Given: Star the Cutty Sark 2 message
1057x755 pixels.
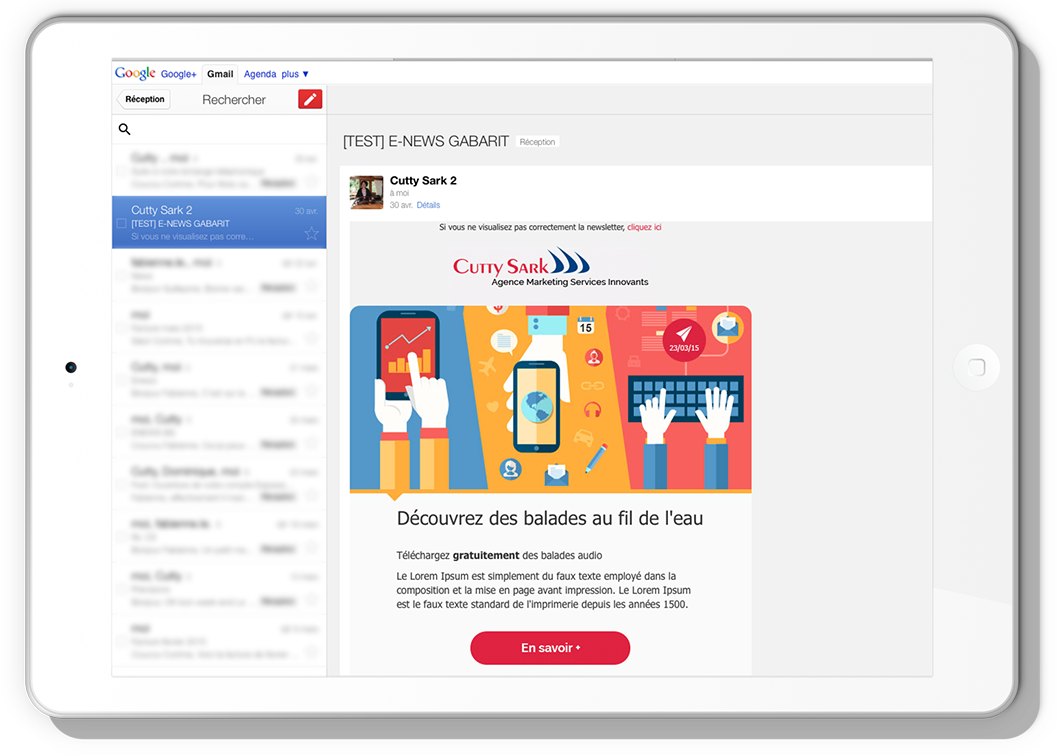Looking at the screenshot, I should tap(311, 233).
